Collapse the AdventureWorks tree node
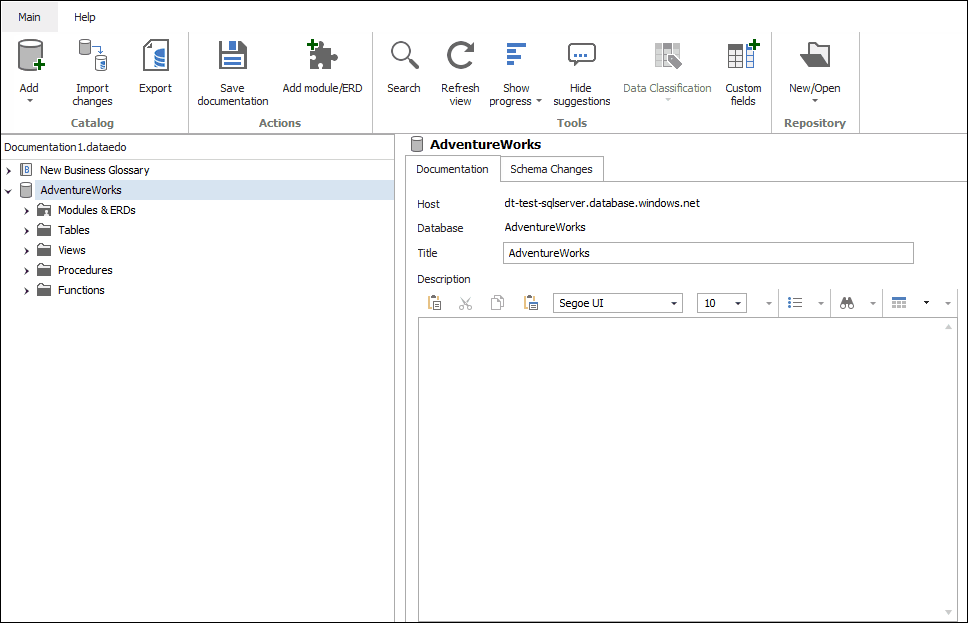 point(9,191)
